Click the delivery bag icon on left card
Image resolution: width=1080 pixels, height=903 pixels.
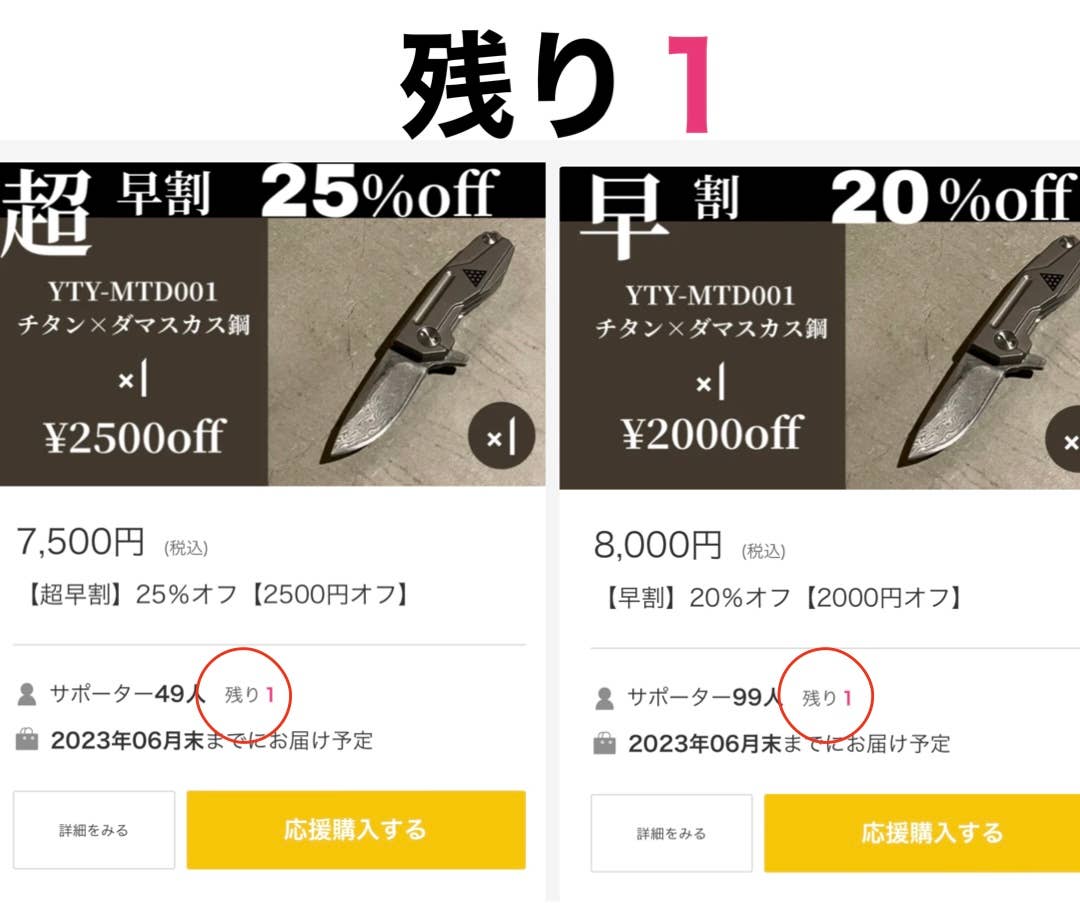coord(27,740)
